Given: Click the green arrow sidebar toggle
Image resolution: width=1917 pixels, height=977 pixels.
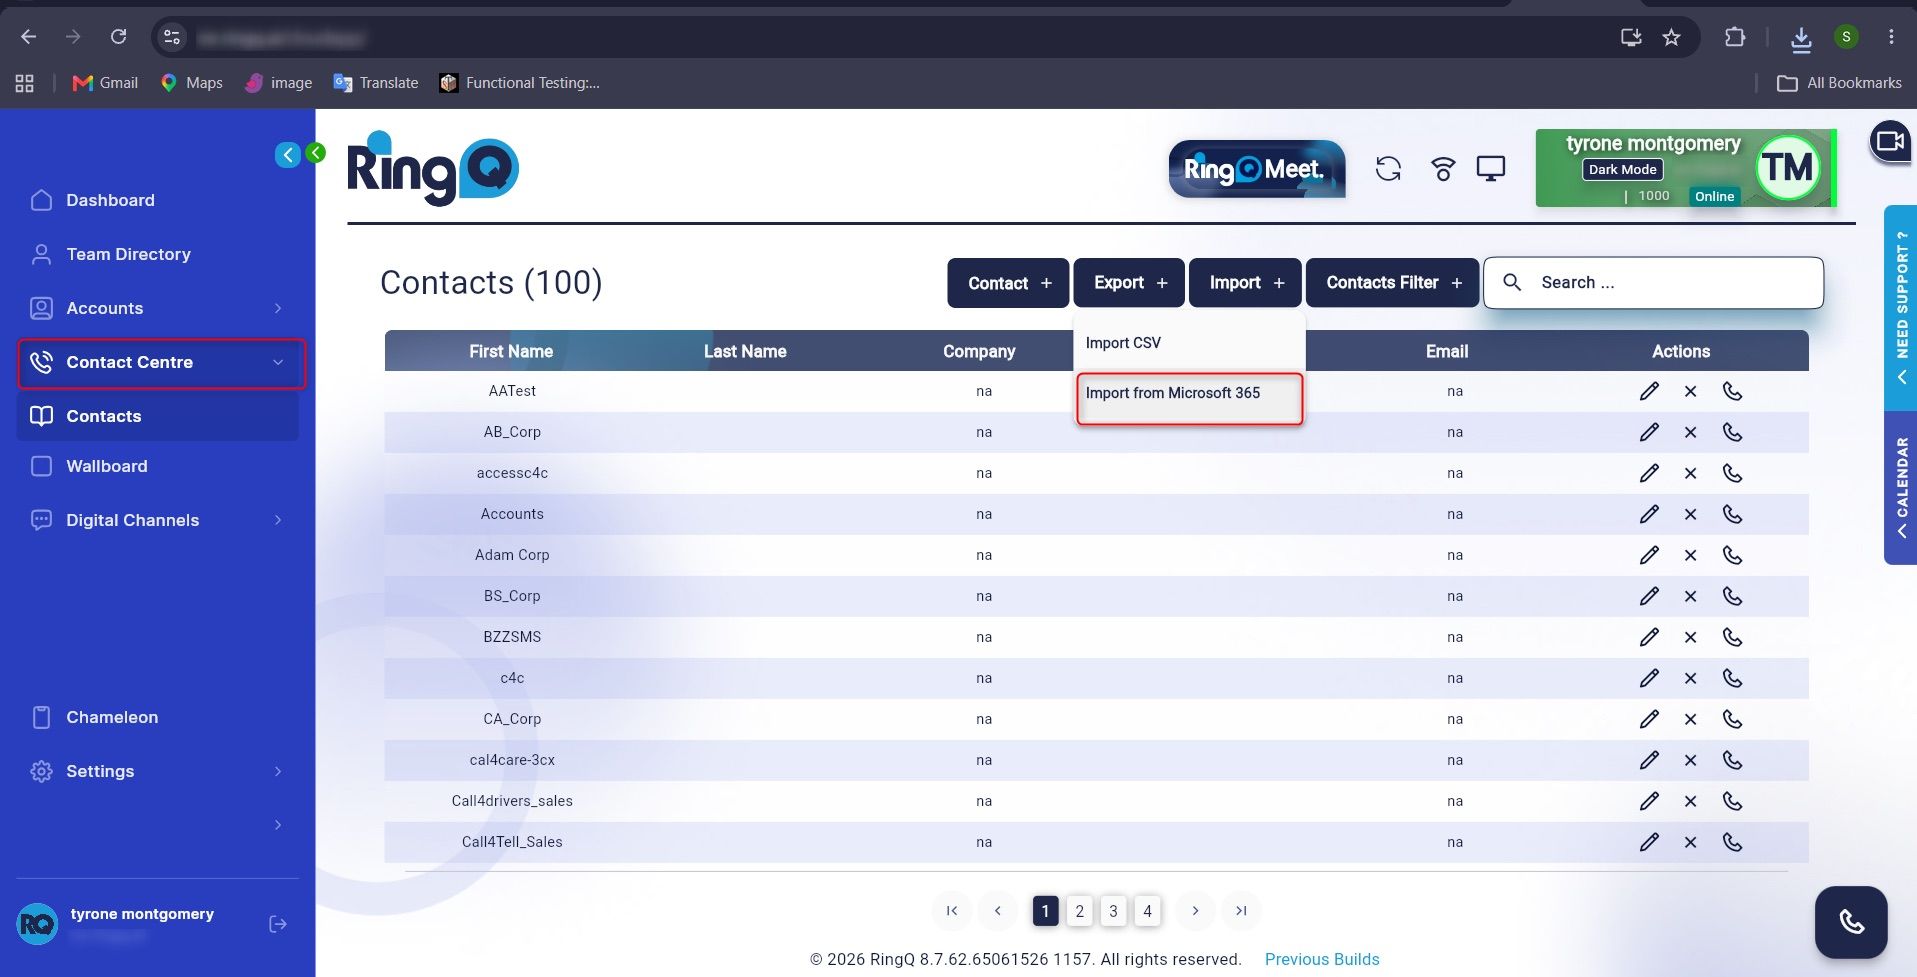Looking at the screenshot, I should 316,153.
